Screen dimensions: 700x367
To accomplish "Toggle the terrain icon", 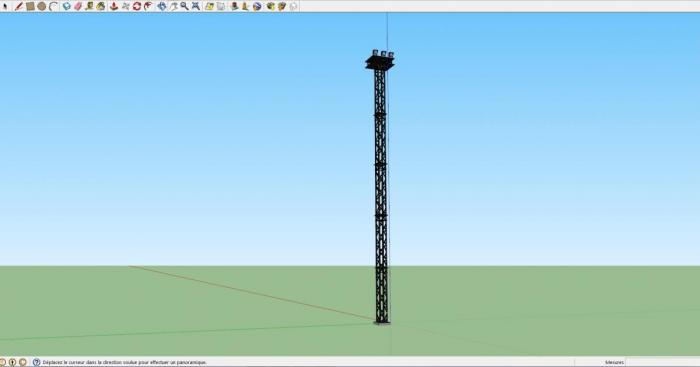I will [221, 6].
